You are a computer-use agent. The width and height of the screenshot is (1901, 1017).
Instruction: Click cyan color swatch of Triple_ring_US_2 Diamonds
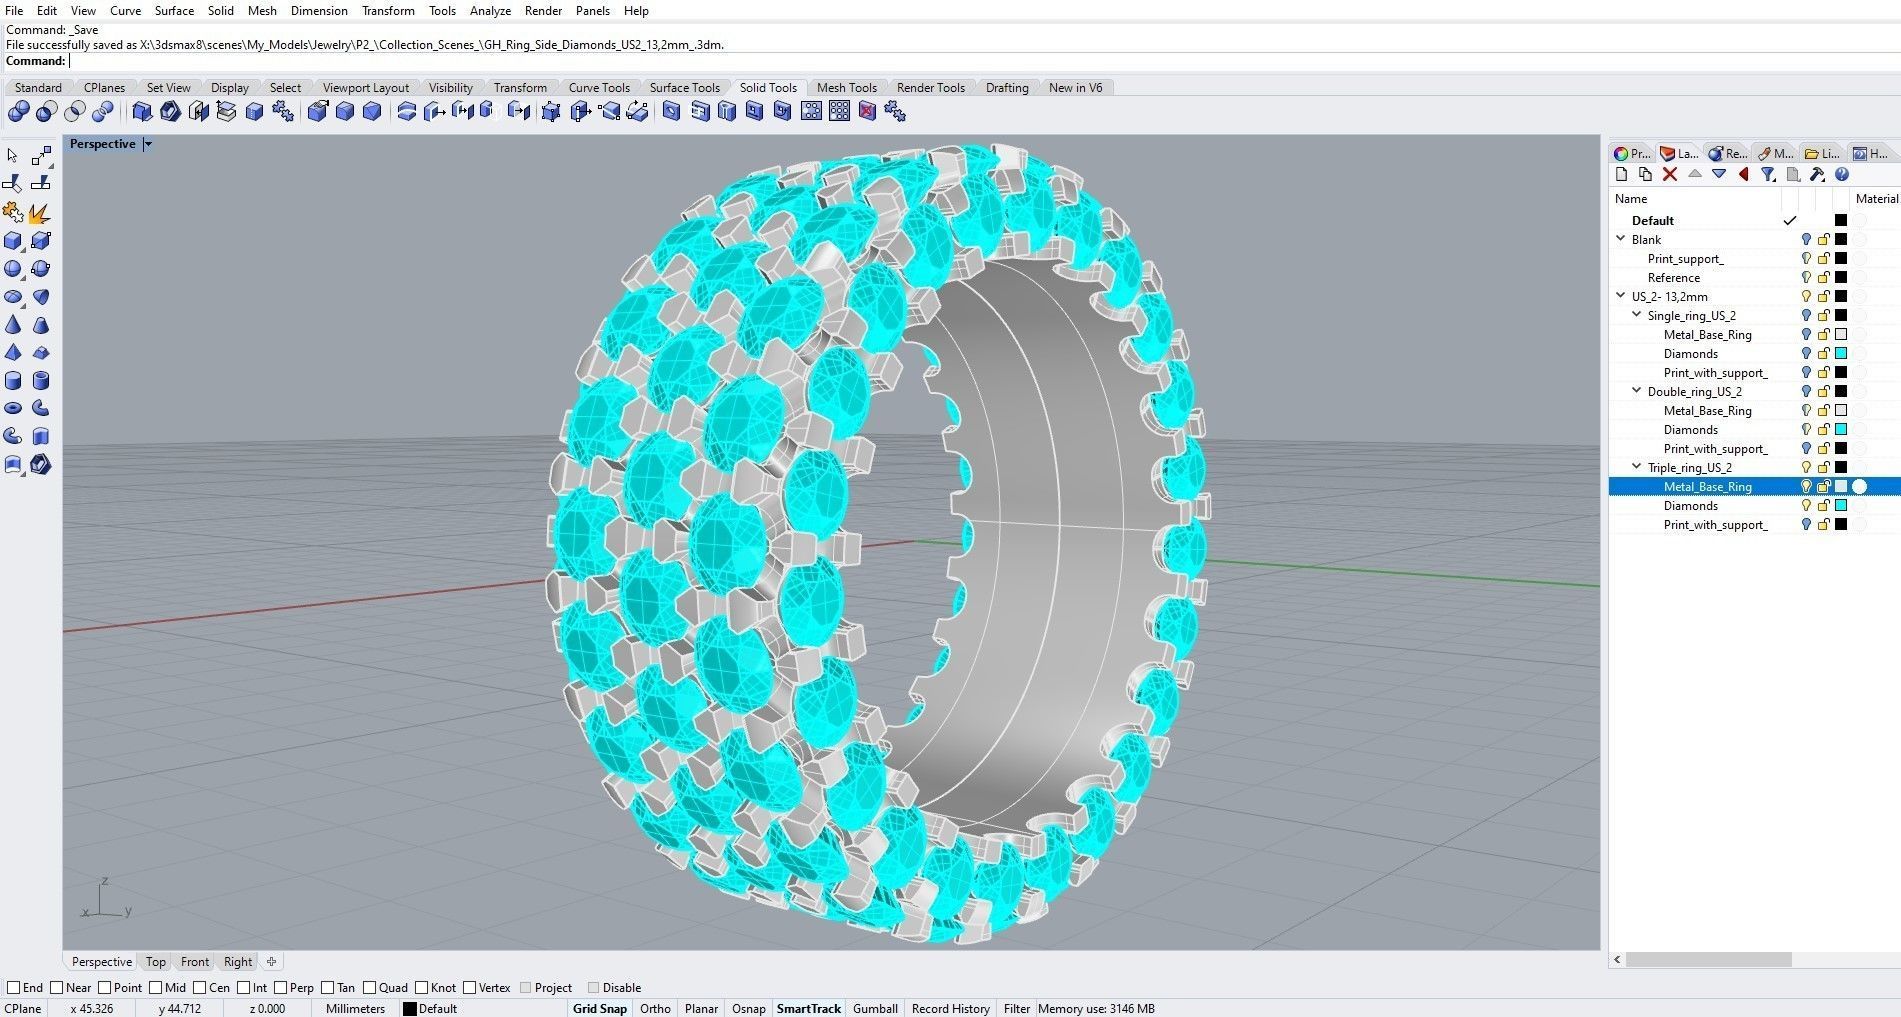1840,505
